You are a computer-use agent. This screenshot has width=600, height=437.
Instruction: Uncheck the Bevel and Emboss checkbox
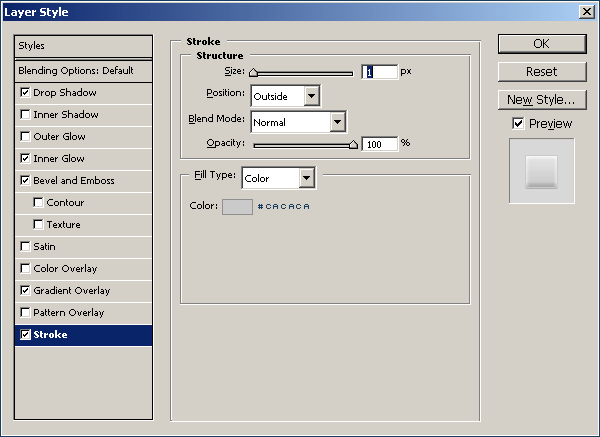pyautogui.click(x=25, y=181)
